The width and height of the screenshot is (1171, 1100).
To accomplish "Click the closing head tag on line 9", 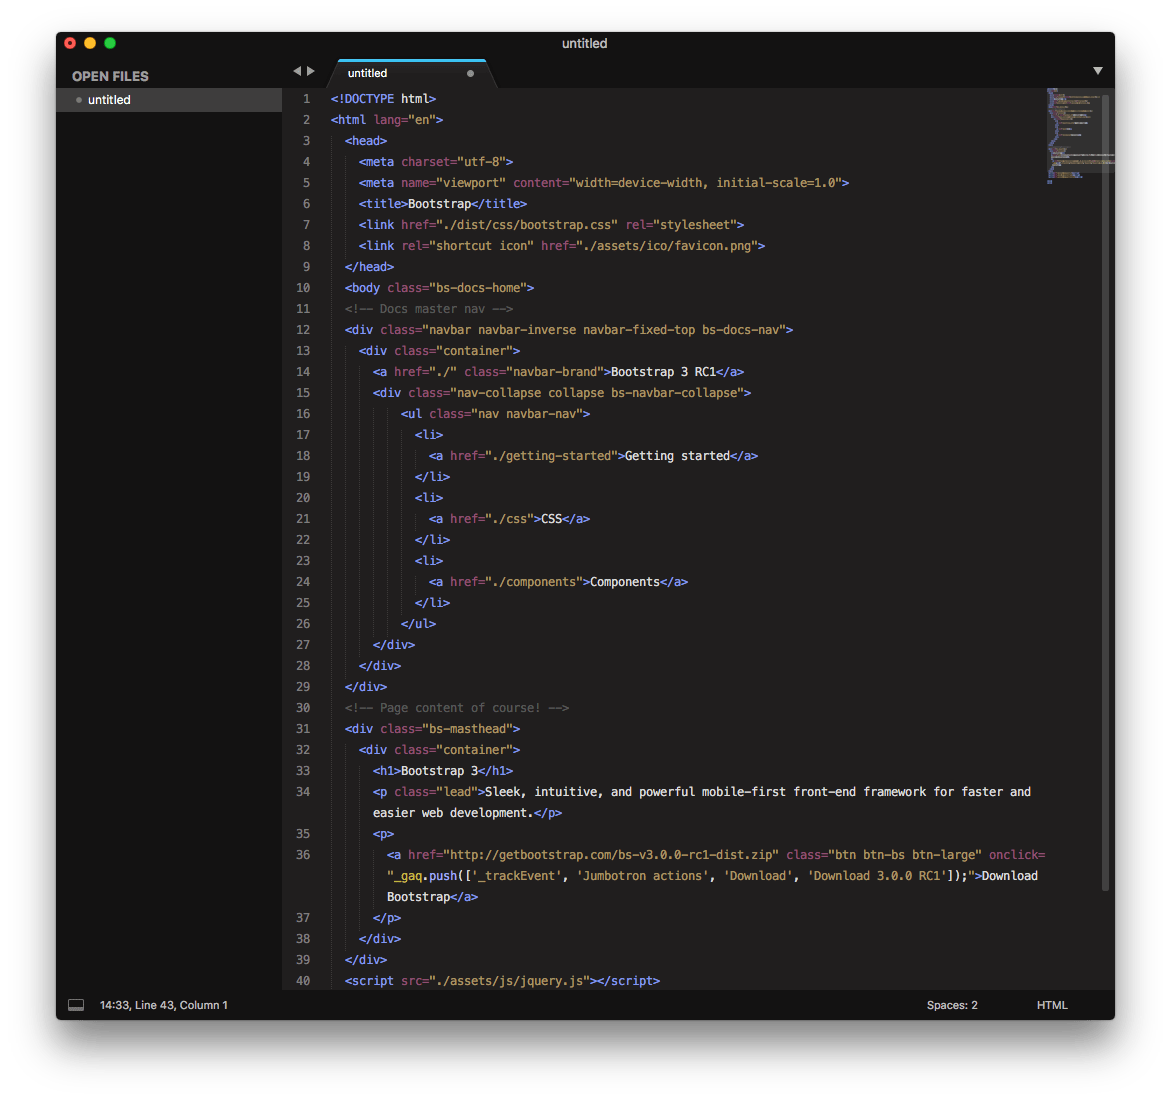I will pos(369,267).
